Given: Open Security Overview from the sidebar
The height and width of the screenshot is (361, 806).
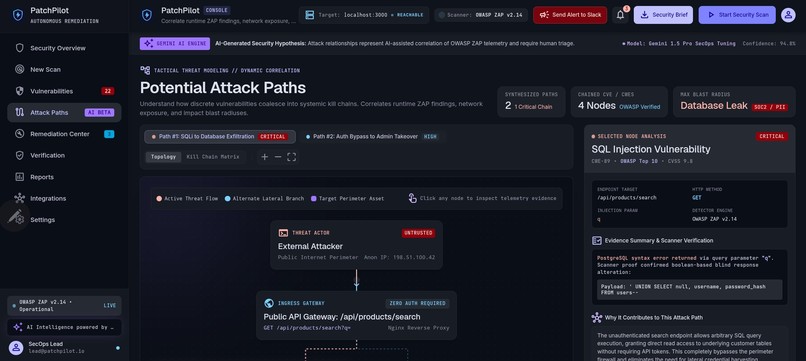Looking at the screenshot, I should pos(64,48).
